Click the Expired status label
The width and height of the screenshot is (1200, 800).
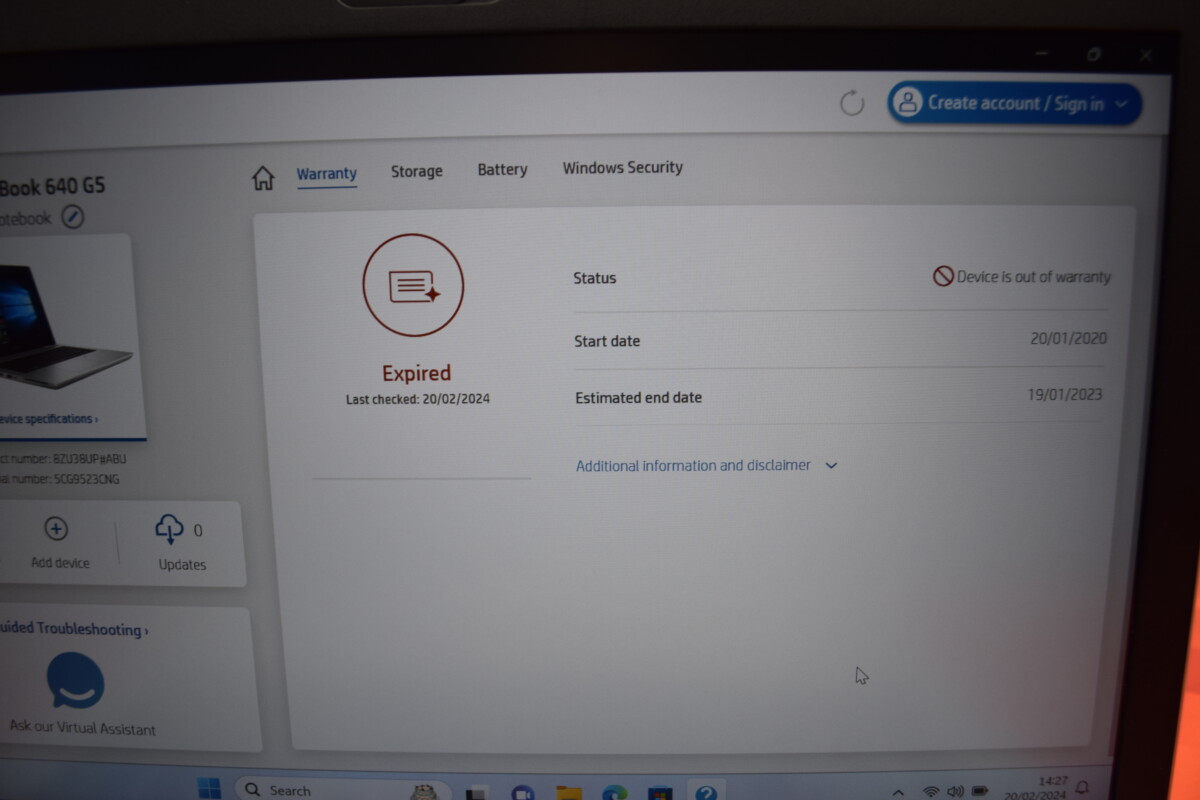(x=416, y=373)
